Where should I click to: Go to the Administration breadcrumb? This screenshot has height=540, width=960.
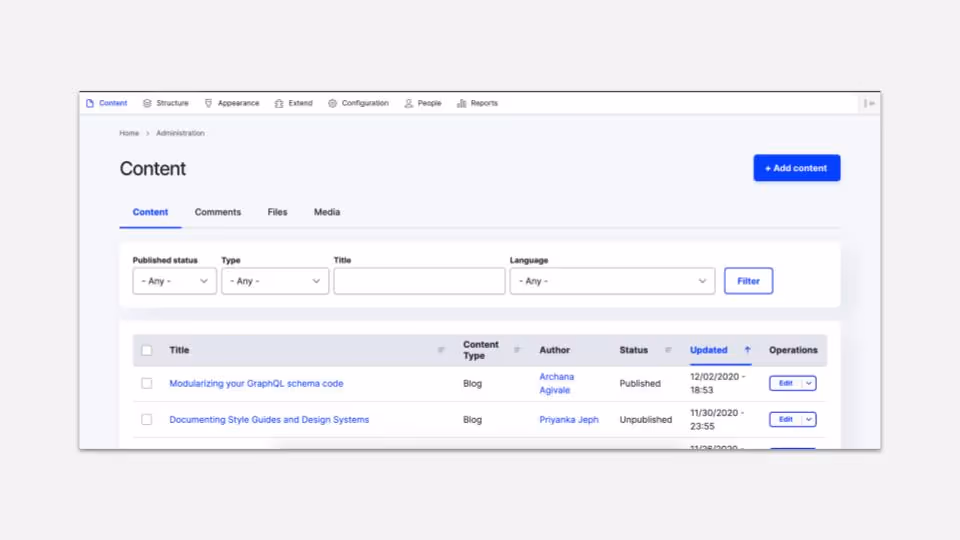180,133
